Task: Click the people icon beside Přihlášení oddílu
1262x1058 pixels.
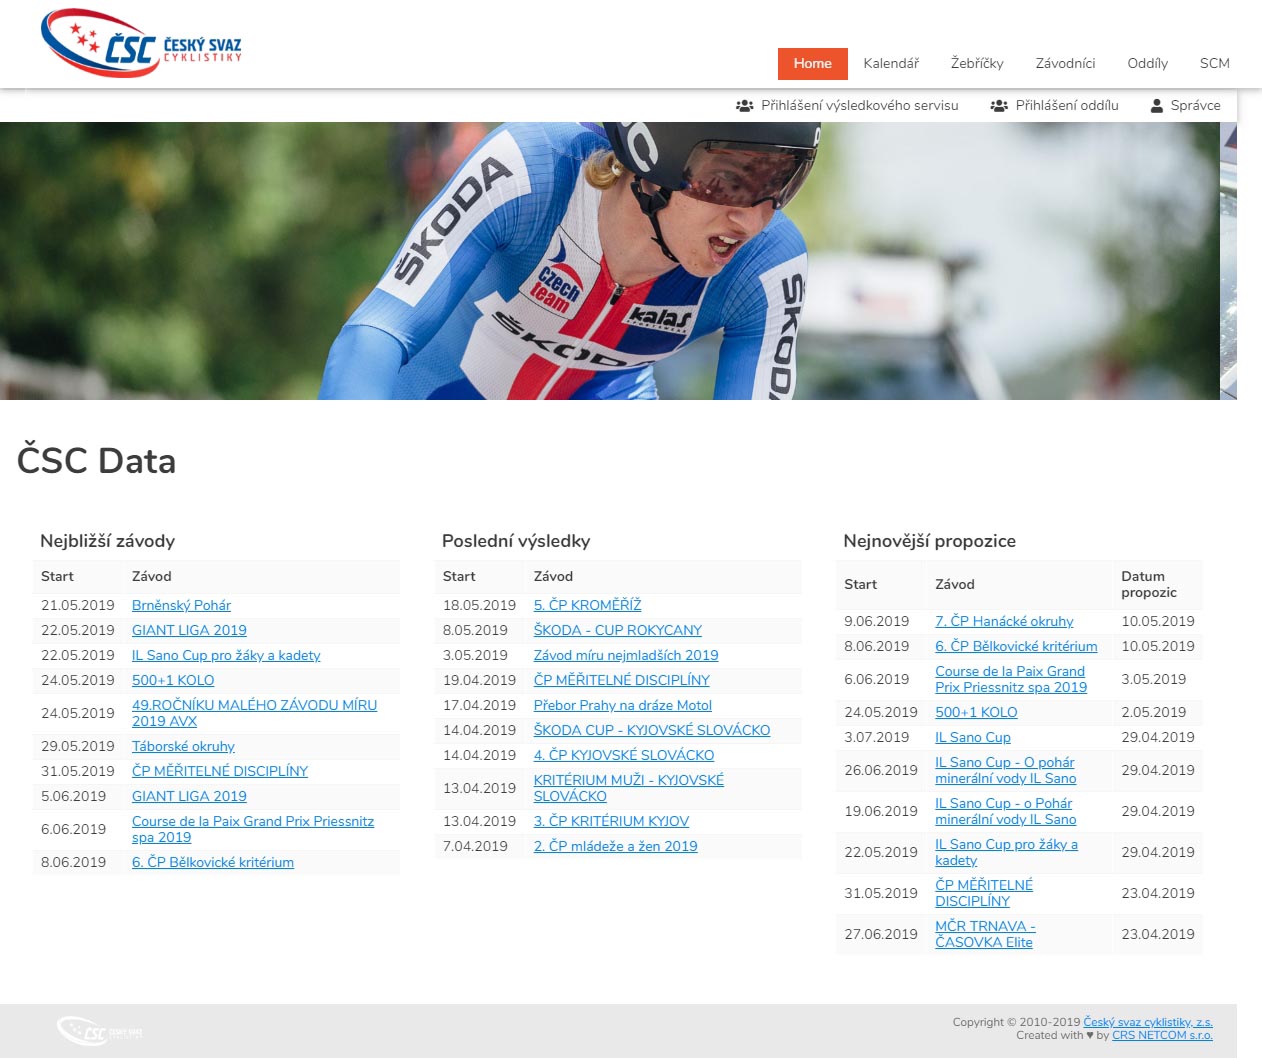Action: (x=999, y=105)
